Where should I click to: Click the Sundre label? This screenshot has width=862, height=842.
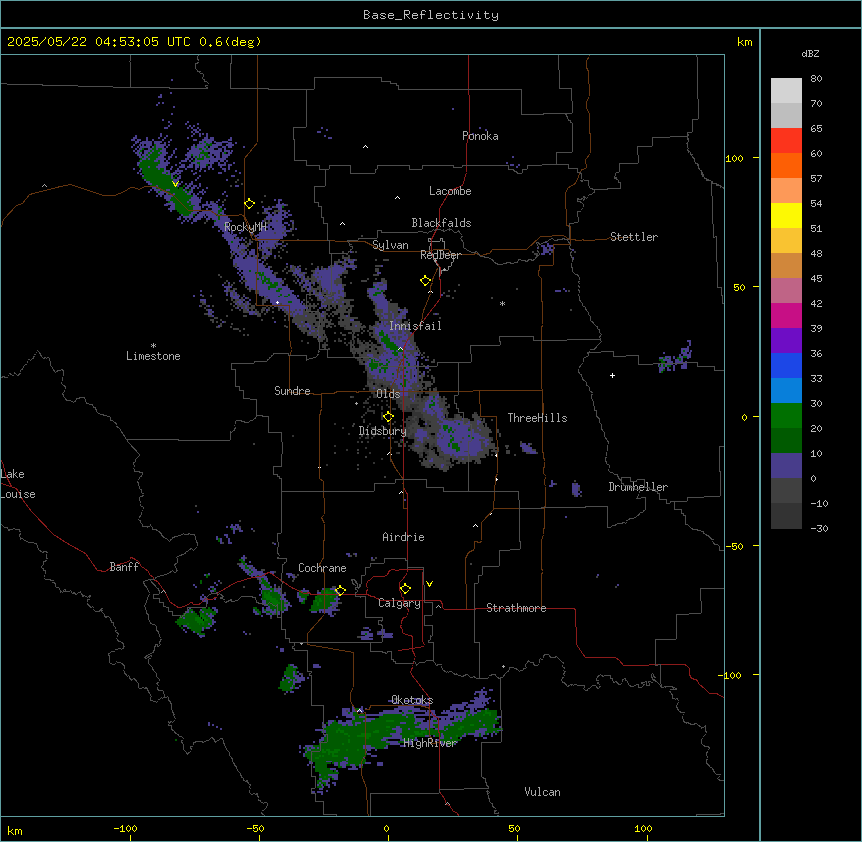[x=292, y=391]
